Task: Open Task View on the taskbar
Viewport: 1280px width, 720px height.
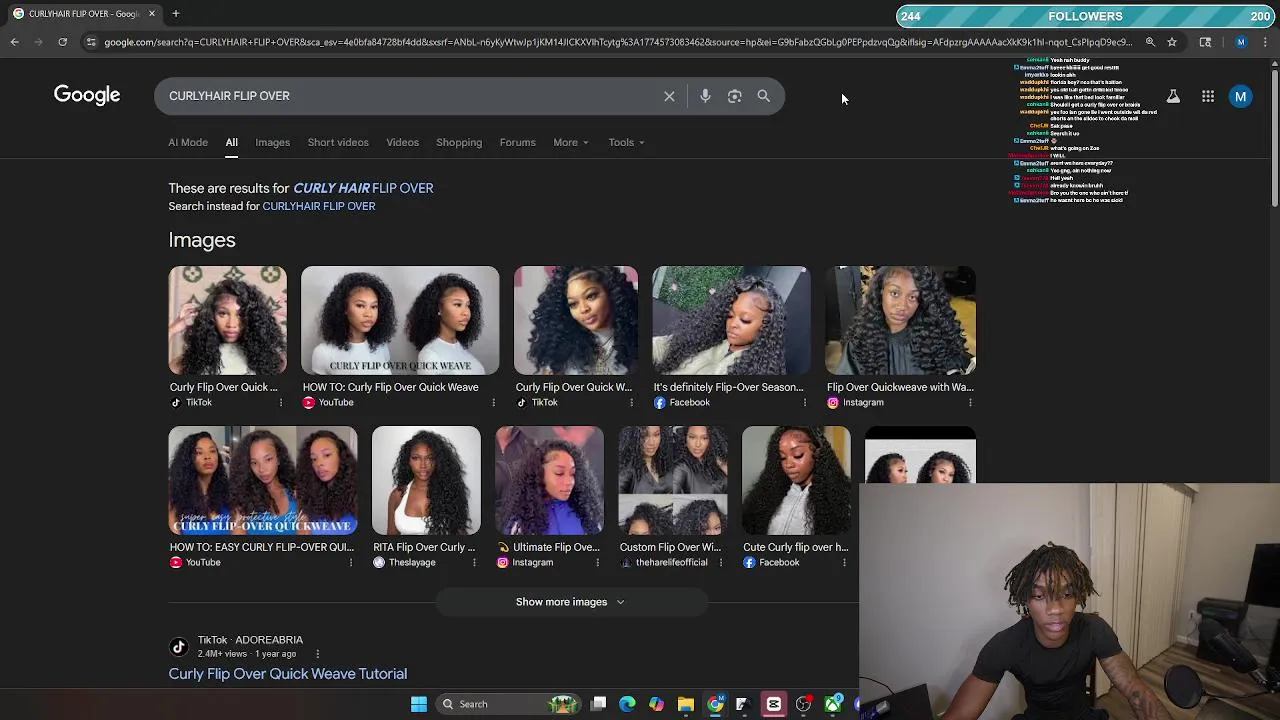Action: [x=598, y=704]
